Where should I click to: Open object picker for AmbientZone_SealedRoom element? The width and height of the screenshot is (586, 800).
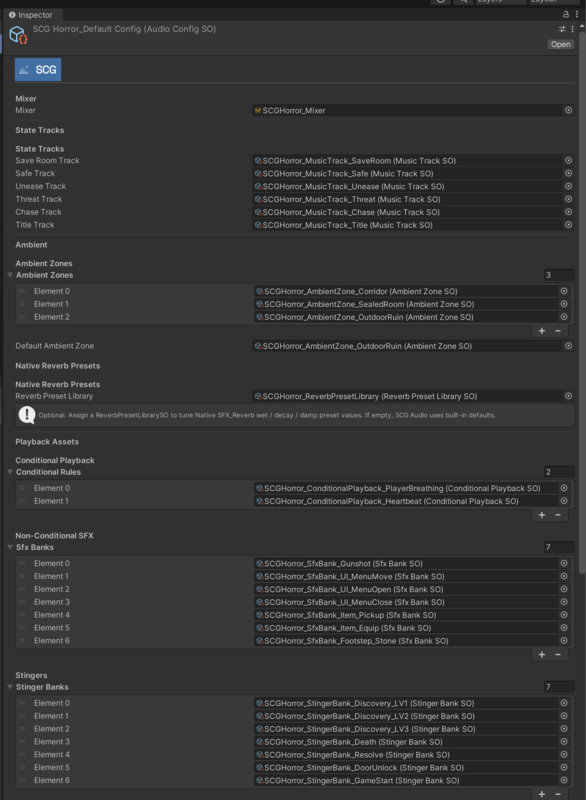coord(564,304)
